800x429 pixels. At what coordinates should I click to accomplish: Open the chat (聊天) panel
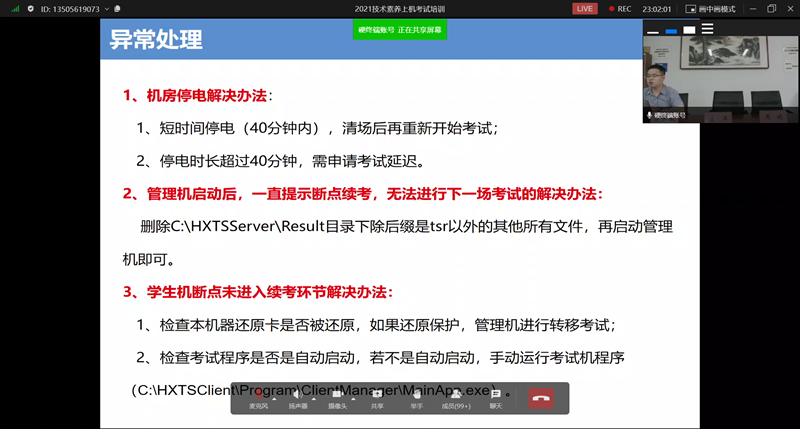click(x=495, y=396)
